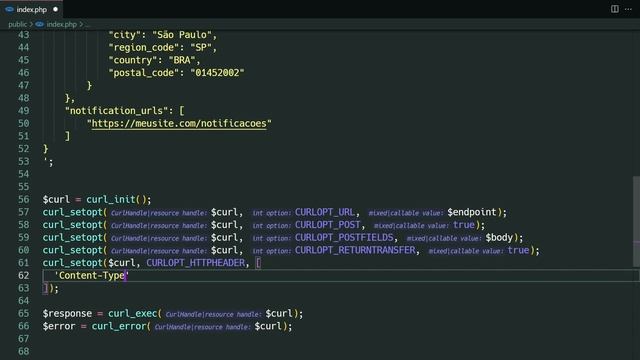Click the $endpoint variable
640x360 pixels.
pyautogui.click(x=472, y=212)
